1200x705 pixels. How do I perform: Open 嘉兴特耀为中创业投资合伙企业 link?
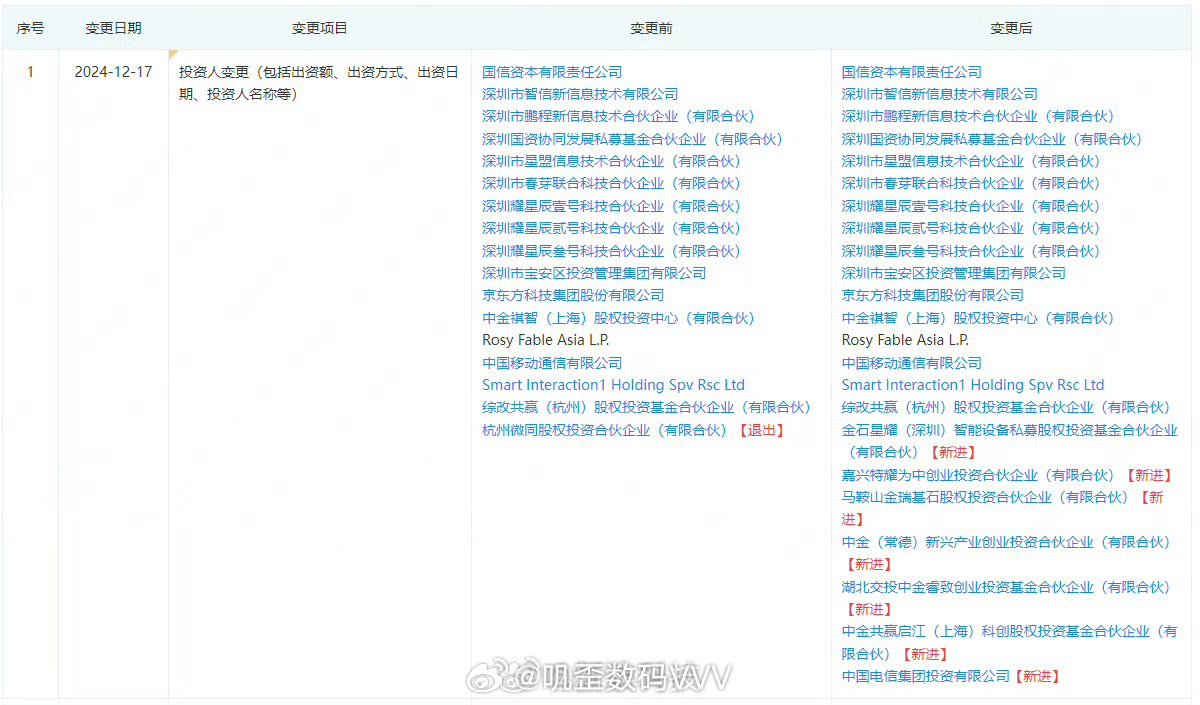[978, 475]
